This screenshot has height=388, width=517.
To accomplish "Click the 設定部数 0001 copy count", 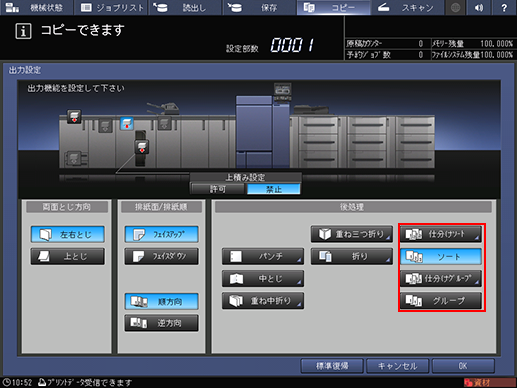I will [292, 45].
